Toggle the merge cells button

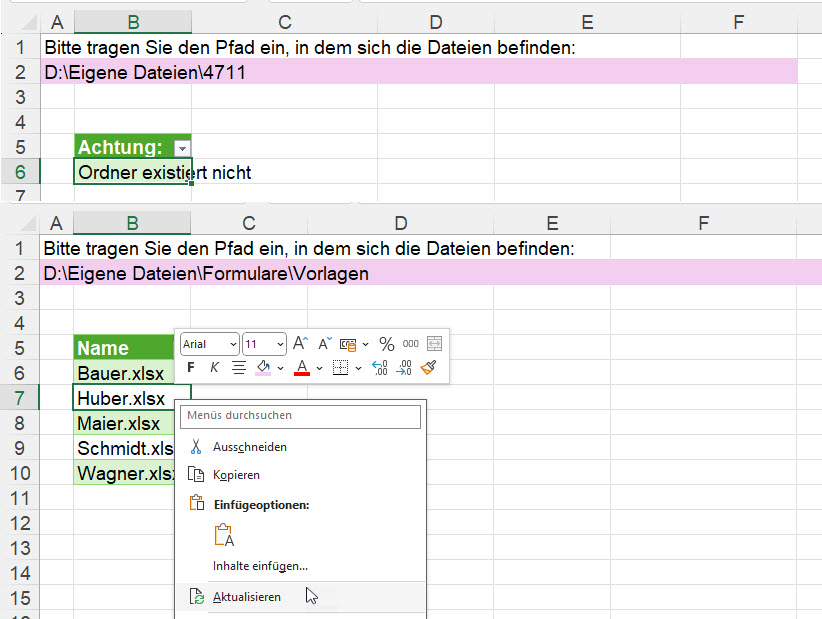[434, 344]
